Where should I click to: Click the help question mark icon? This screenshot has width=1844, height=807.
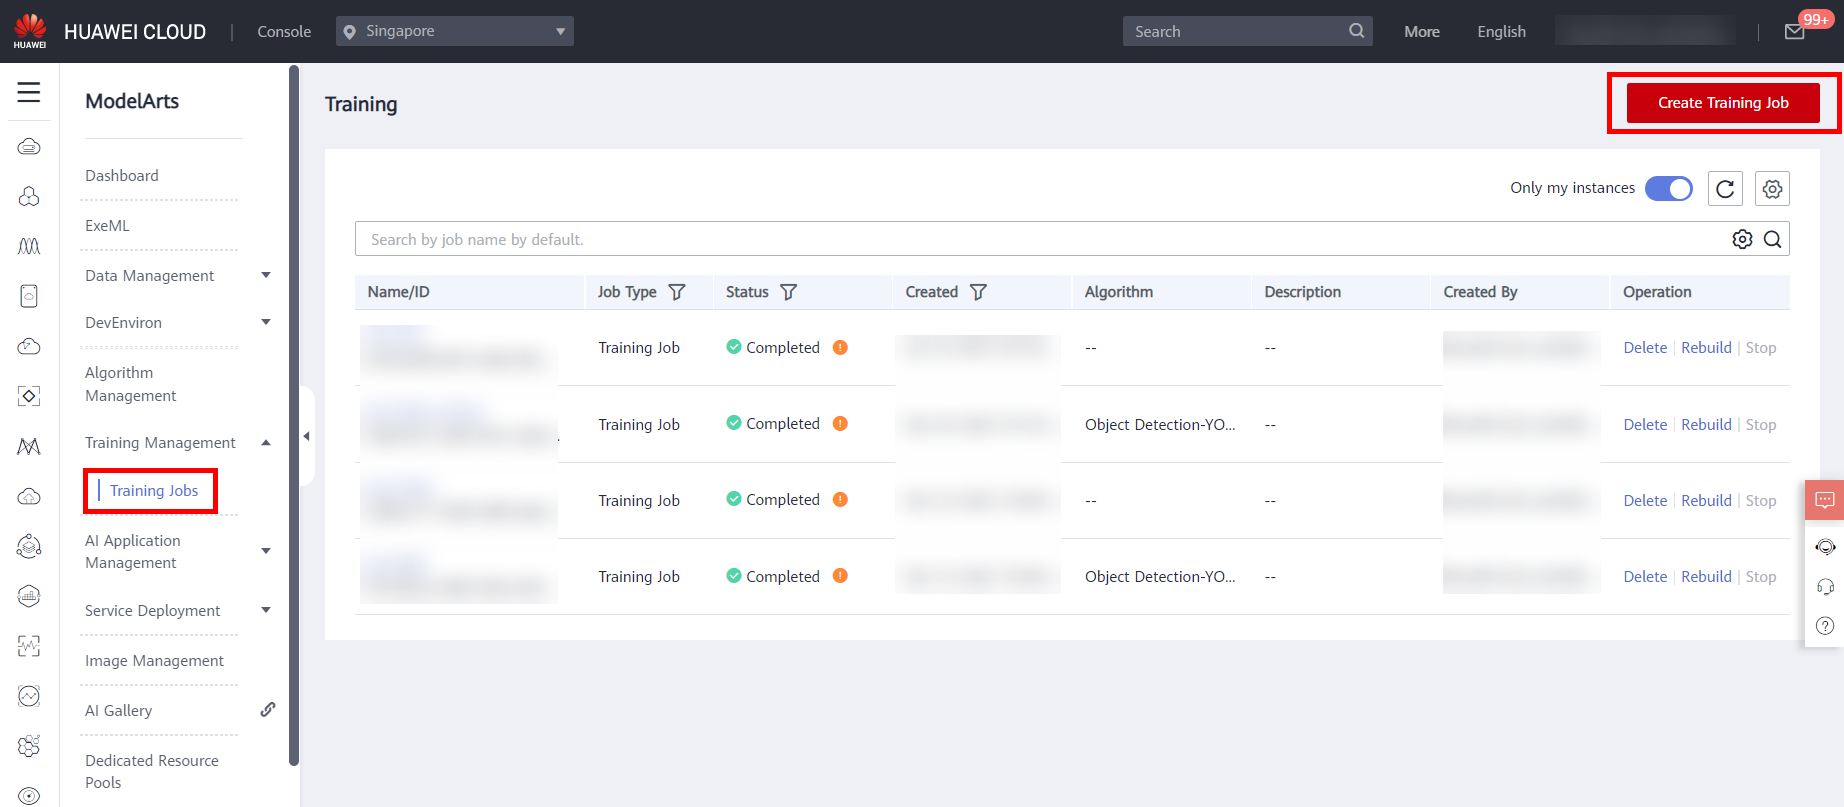[1825, 626]
